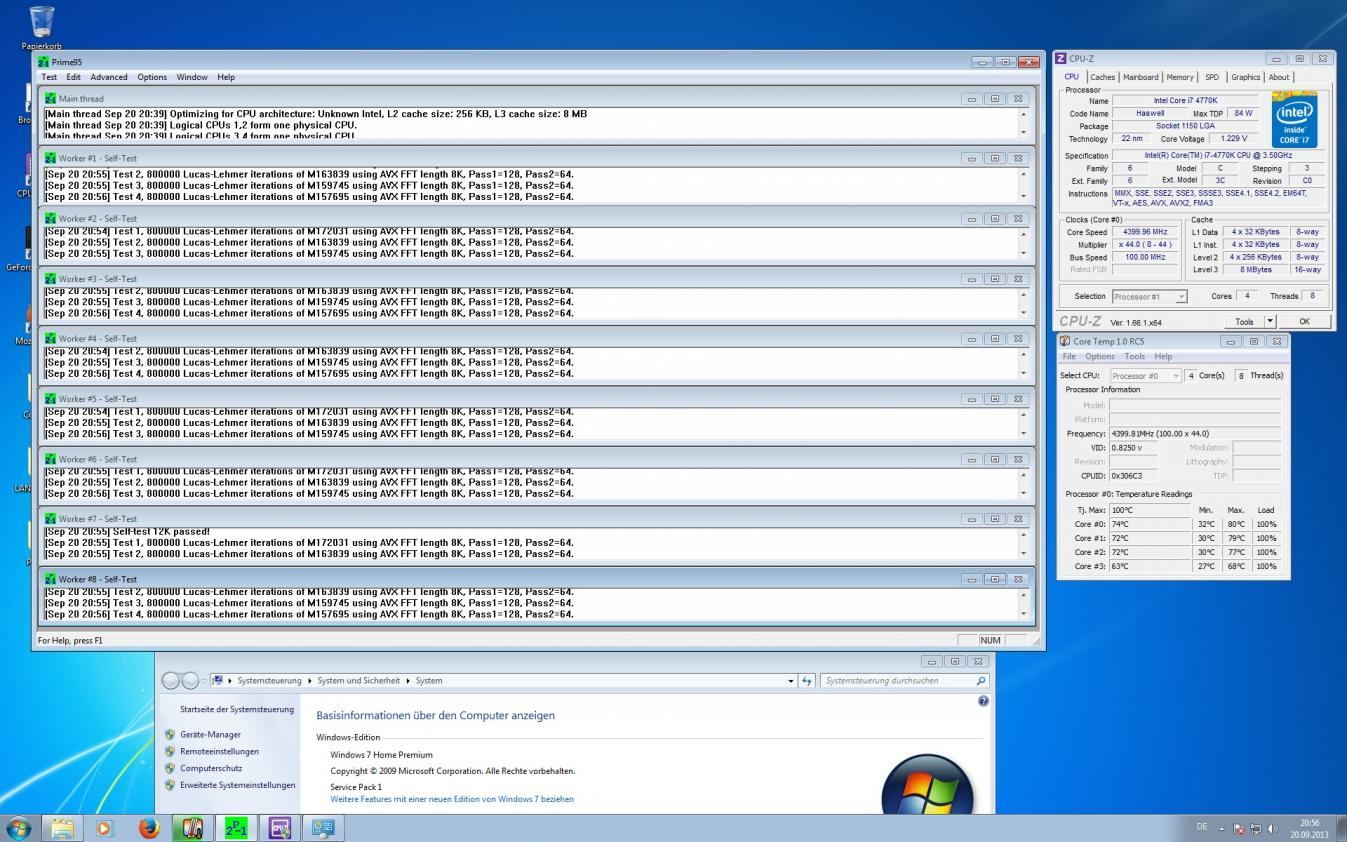Open the Computerschutz link
Screen dimensions: 1347x842
[x=211, y=769]
